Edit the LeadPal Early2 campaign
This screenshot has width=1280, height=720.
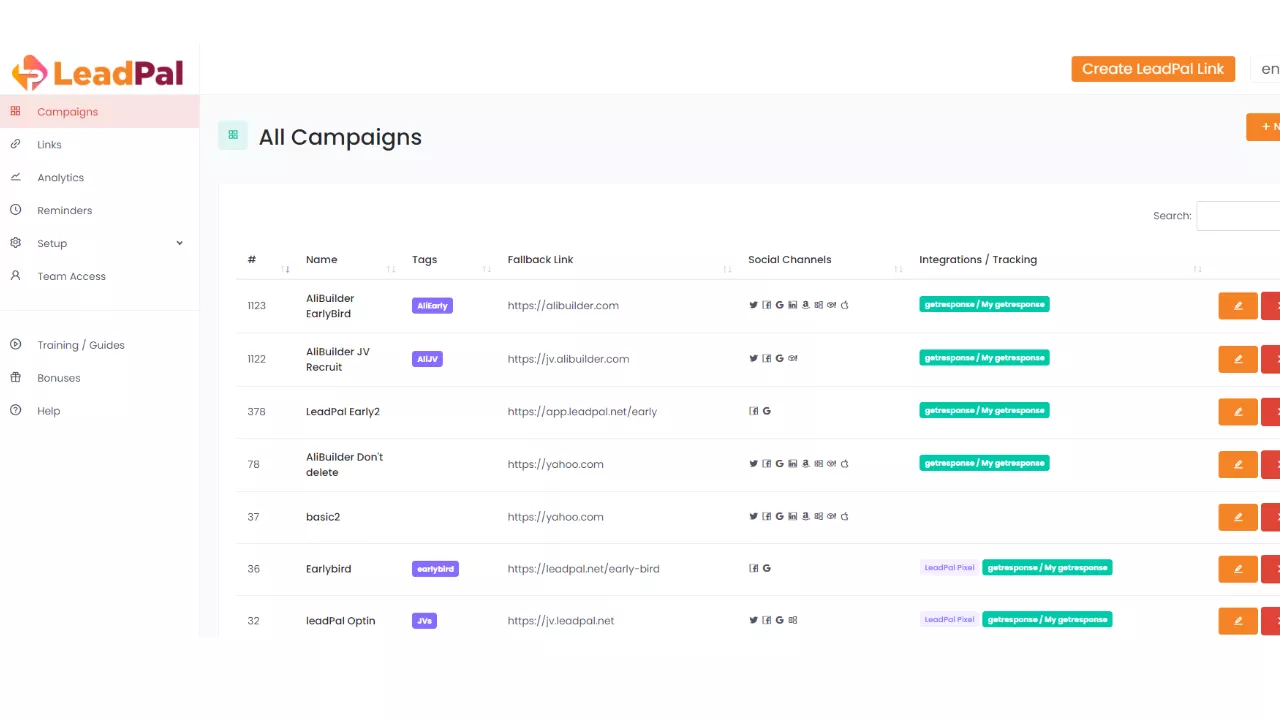coord(1237,411)
